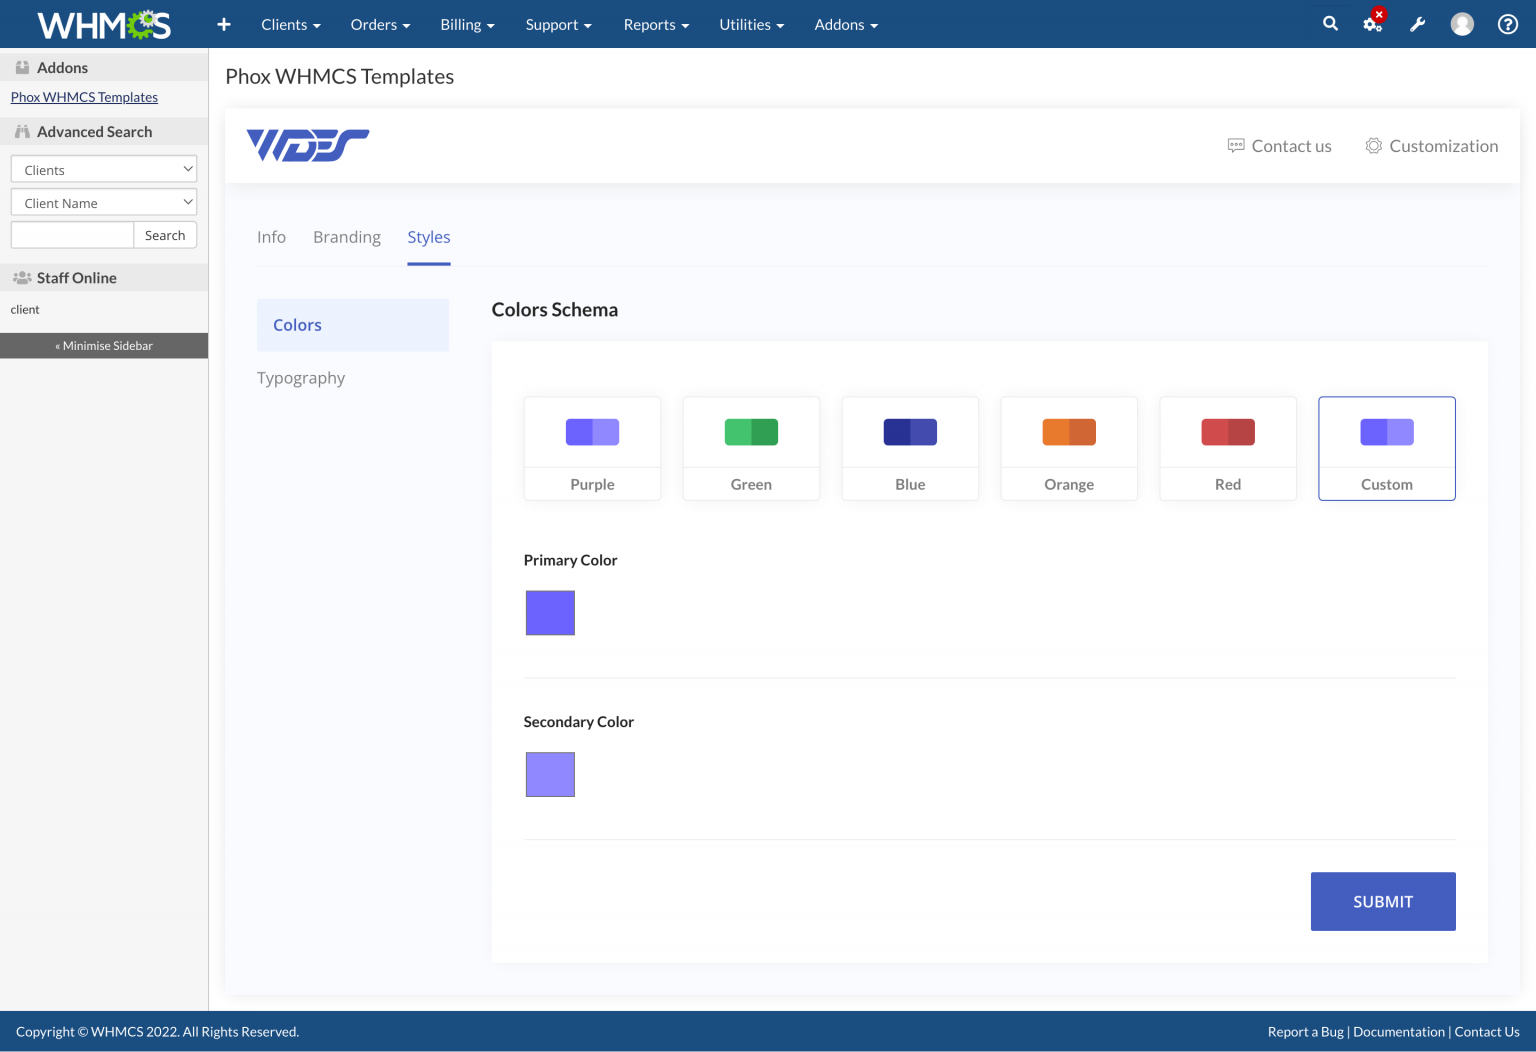Viewport: 1536px width, 1052px height.
Task: Switch to the Branding tab
Action: point(347,237)
